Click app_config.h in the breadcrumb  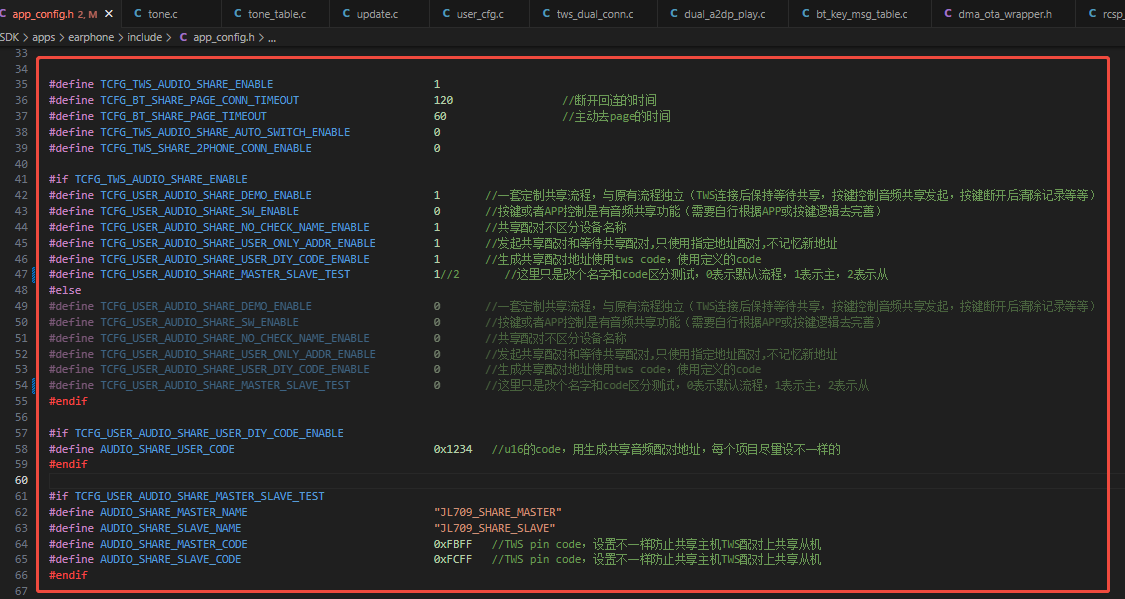pyautogui.click(x=223, y=37)
